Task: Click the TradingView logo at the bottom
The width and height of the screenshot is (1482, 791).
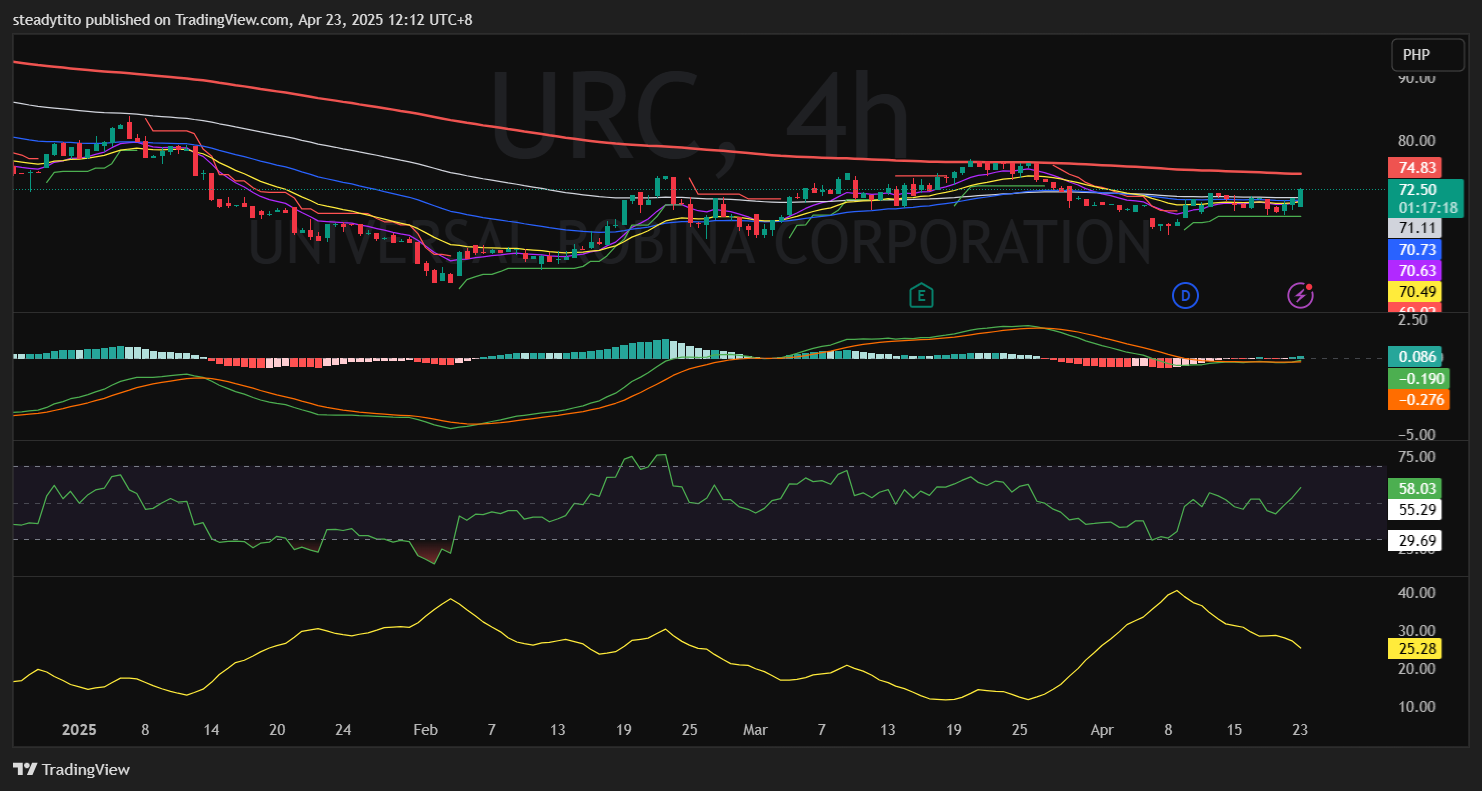Action: 71,770
